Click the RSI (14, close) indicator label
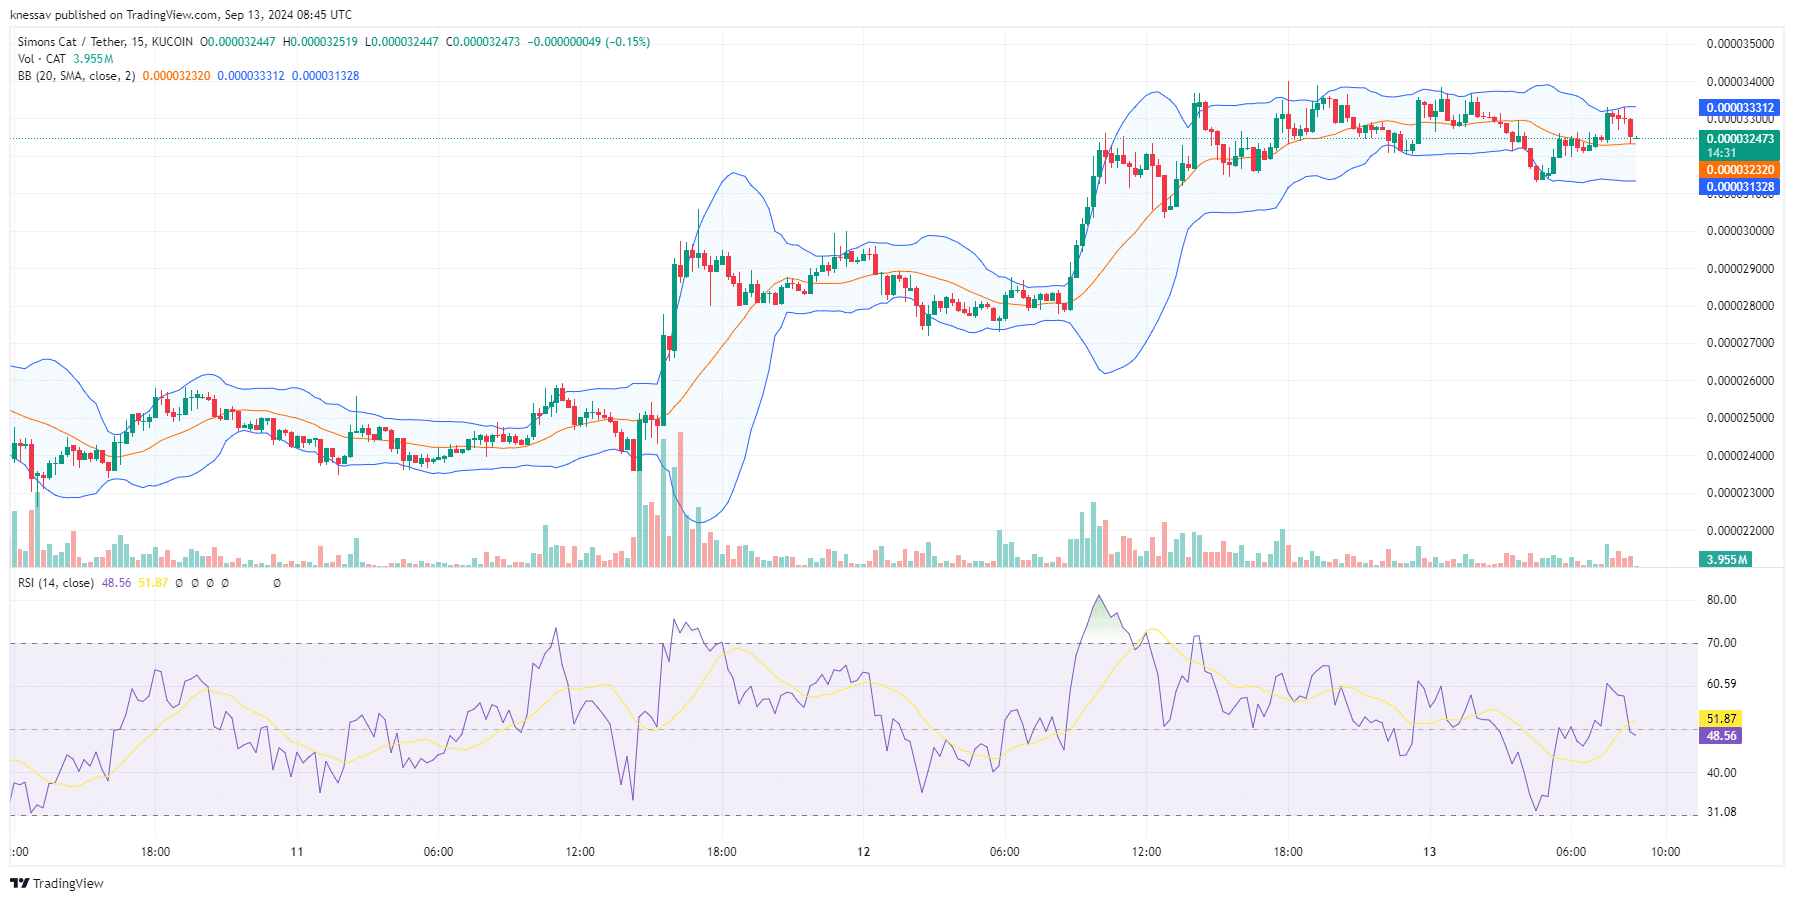The width and height of the screenshot is (1794, 901). pos(56,583)
